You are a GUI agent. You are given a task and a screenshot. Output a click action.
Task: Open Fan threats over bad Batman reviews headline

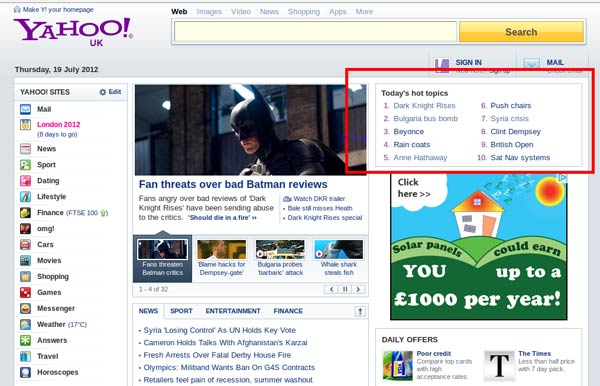point(233,184)
